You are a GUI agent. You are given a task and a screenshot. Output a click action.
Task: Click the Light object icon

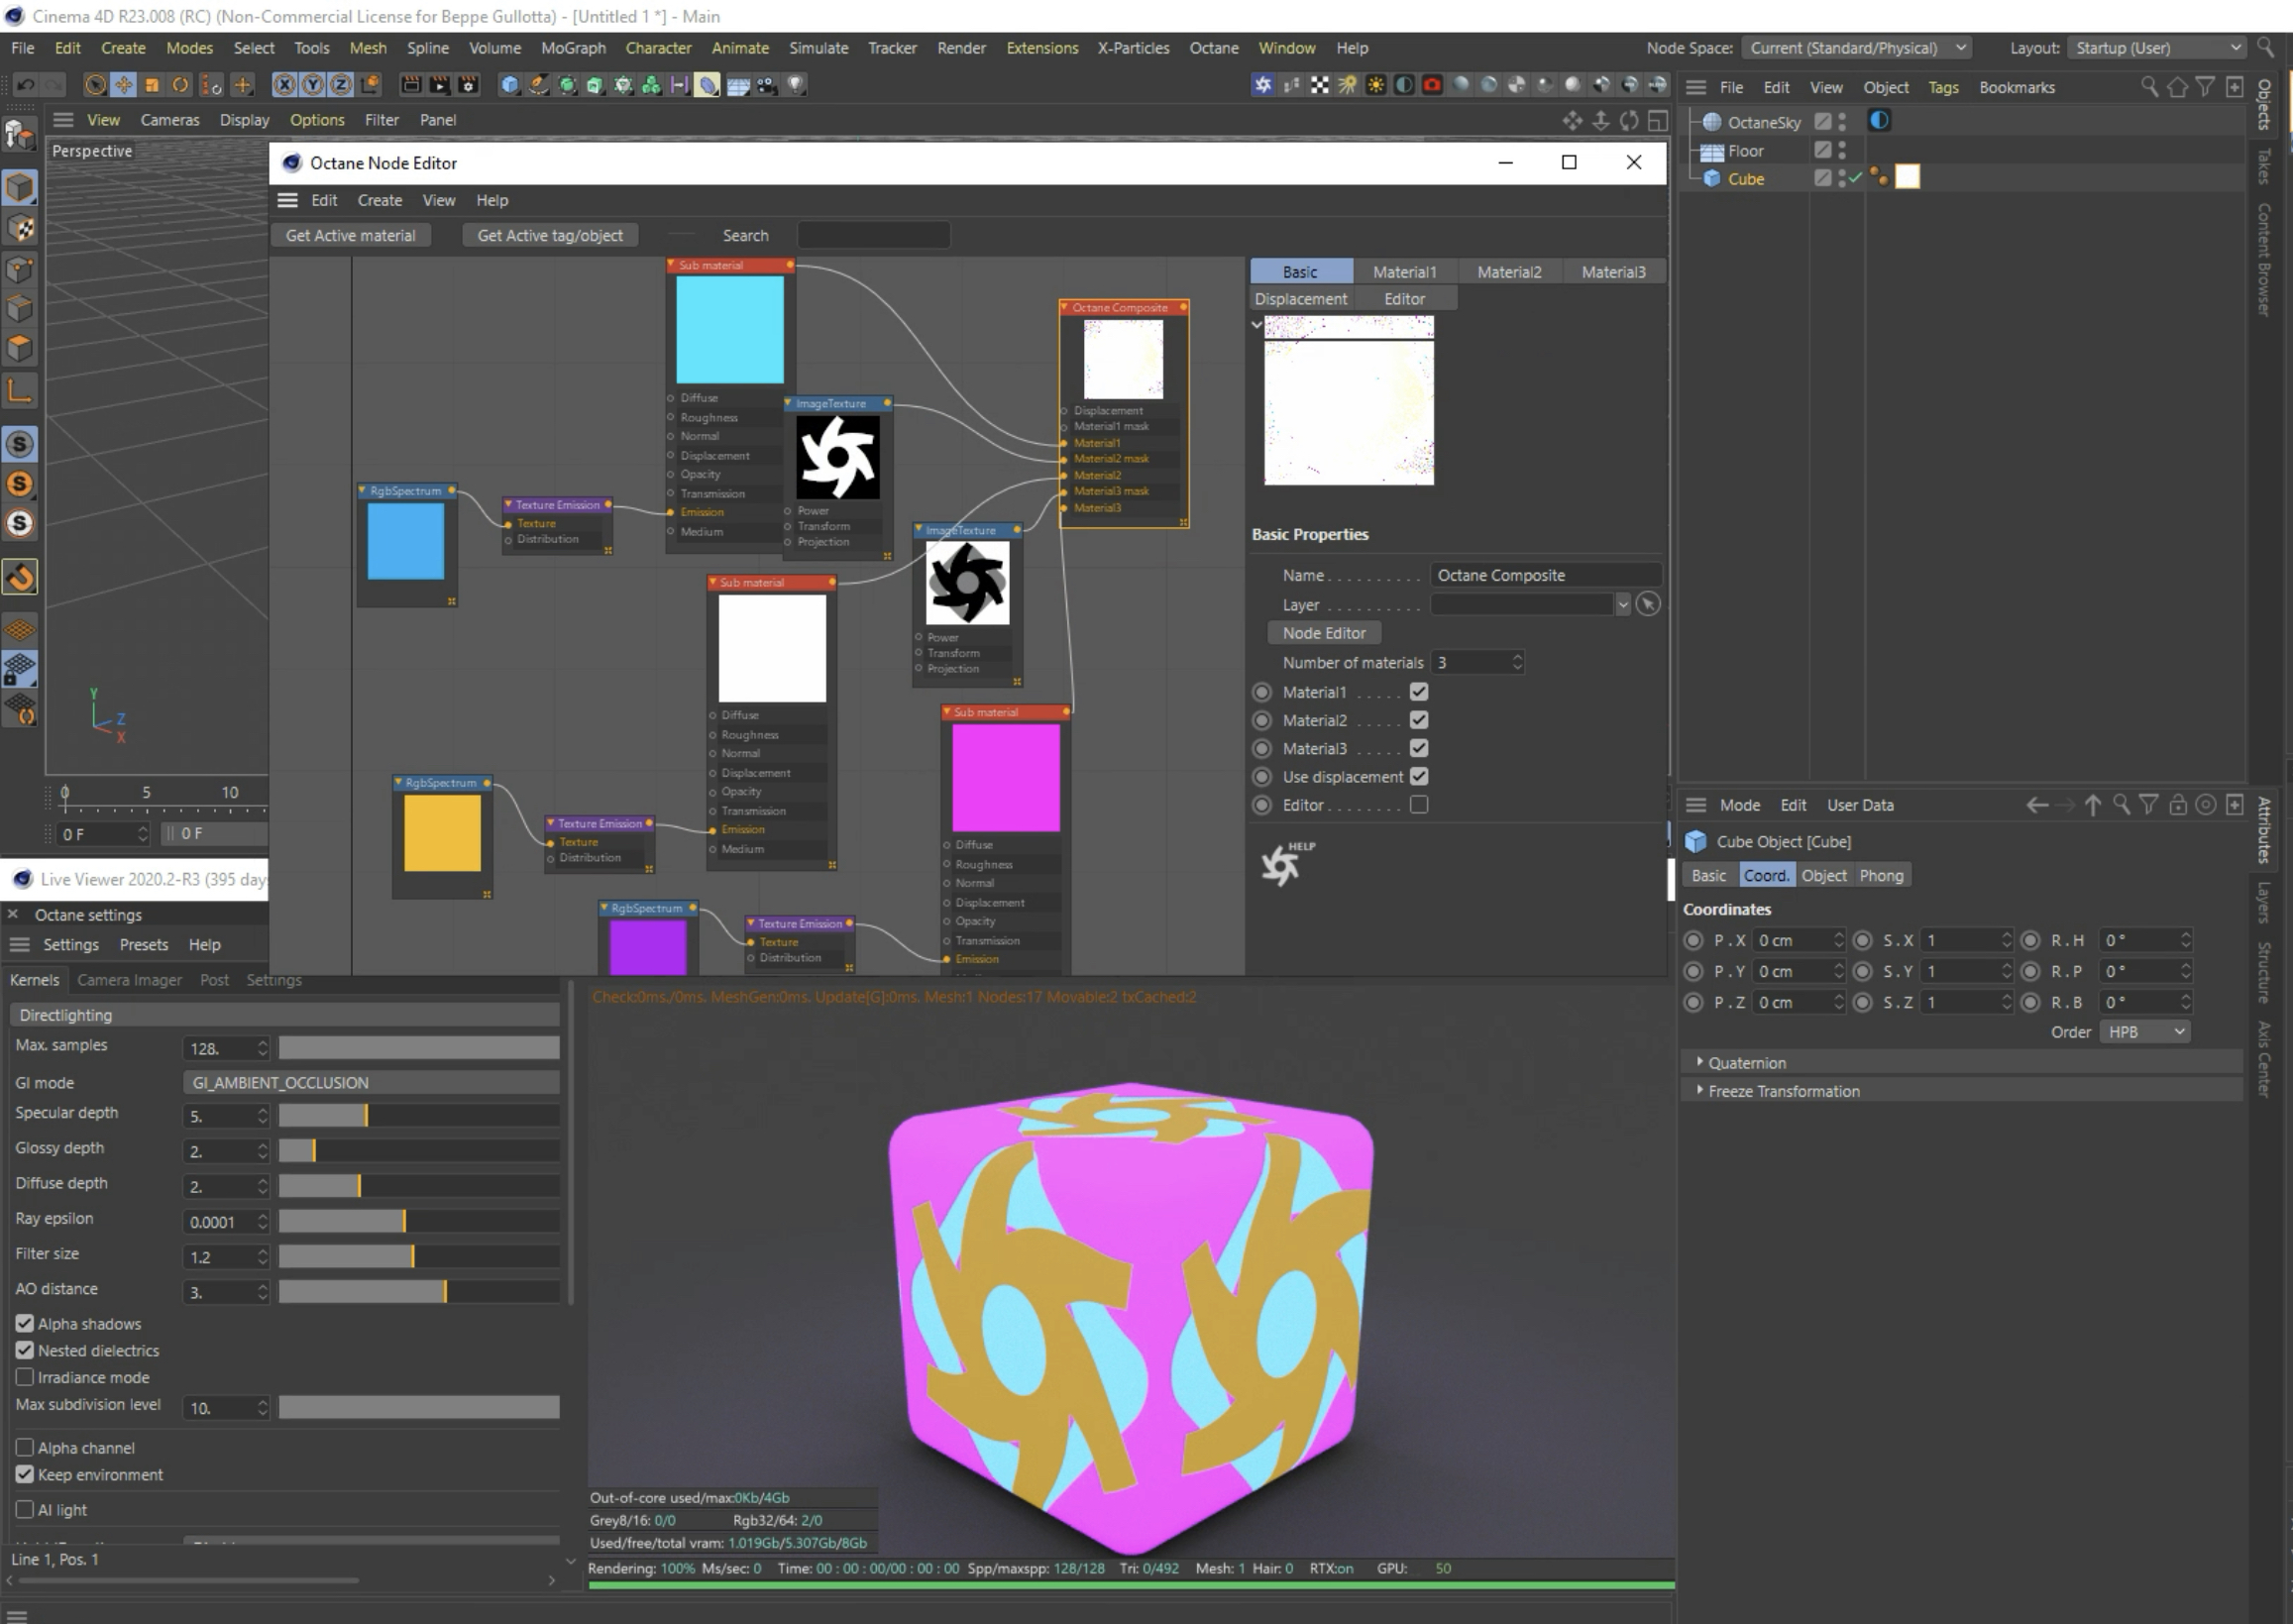796,85
